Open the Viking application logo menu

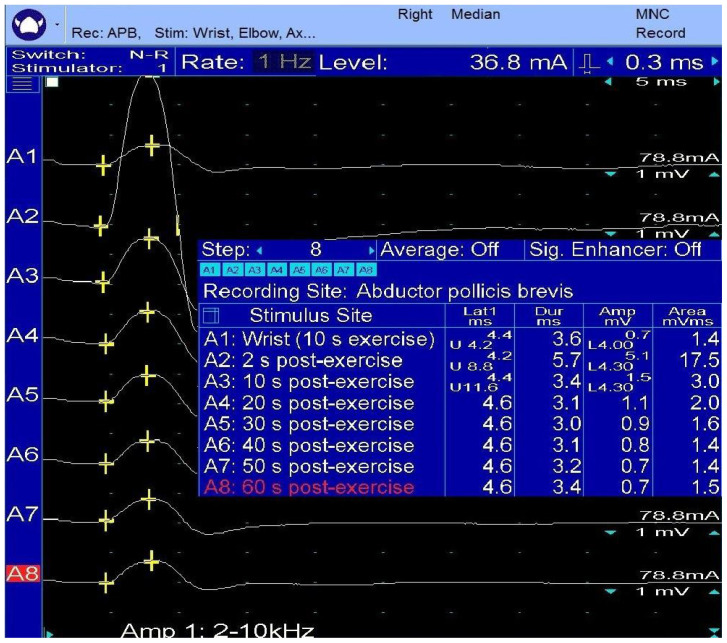coord(29,25)
